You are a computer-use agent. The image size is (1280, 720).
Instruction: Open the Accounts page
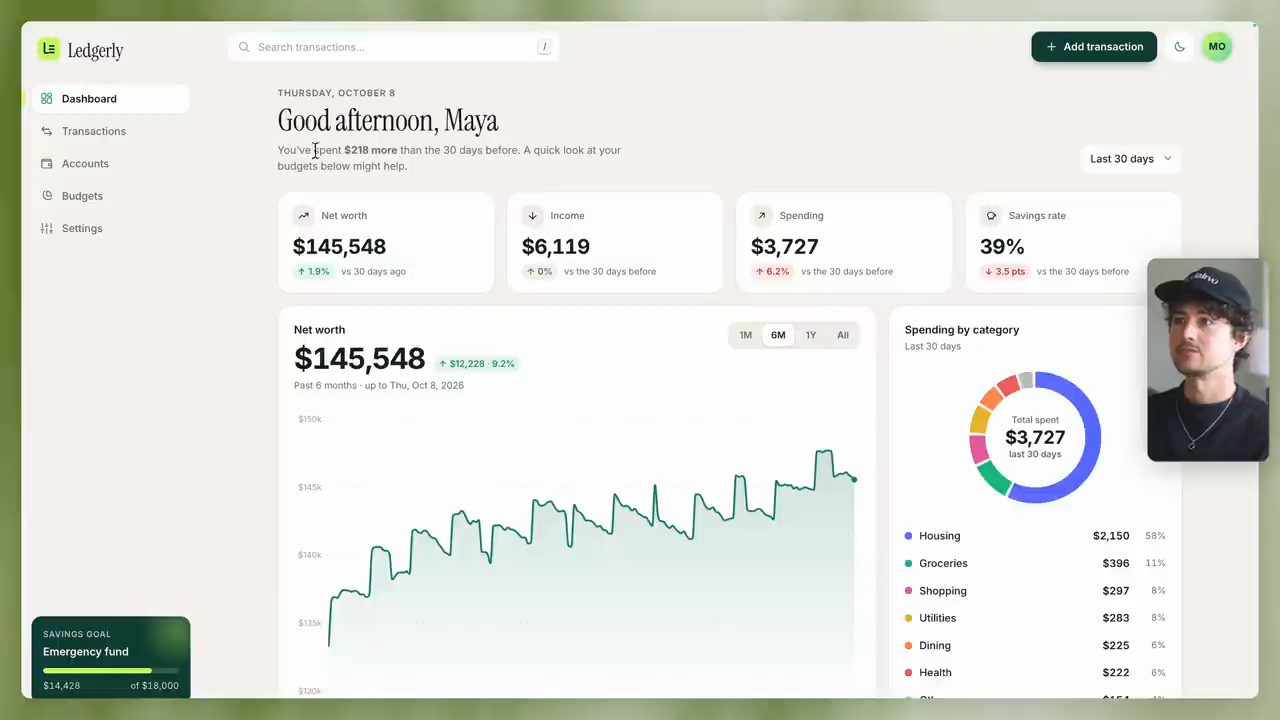tap(111, 164)
